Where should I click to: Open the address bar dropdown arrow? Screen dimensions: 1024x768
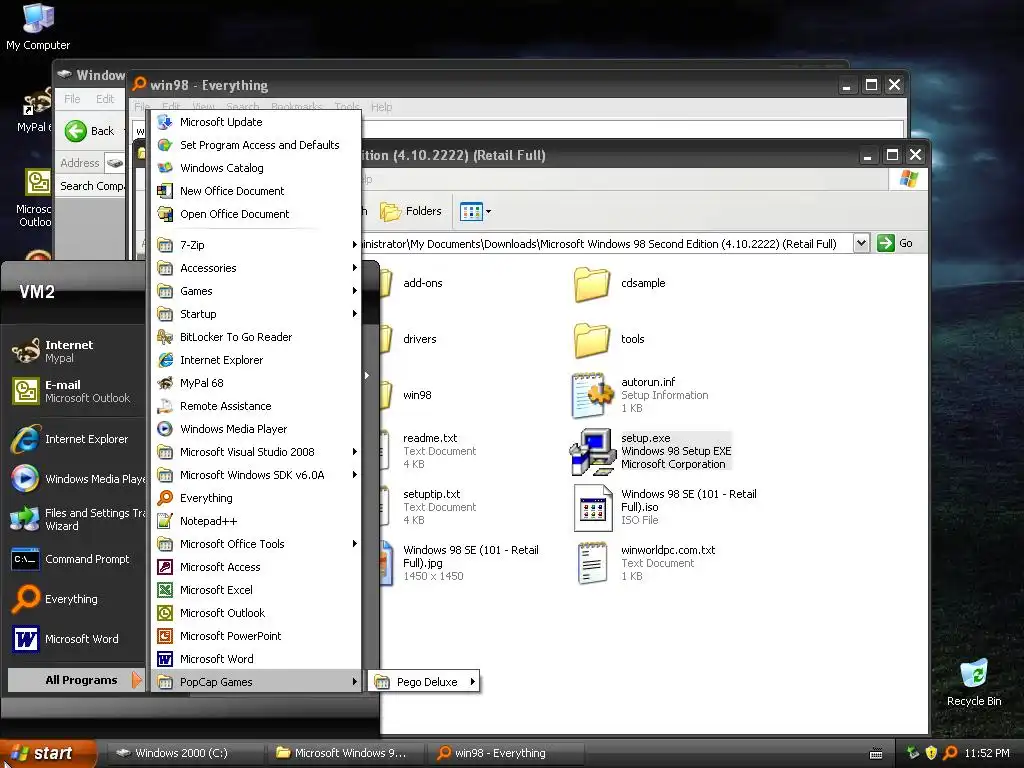pyautogui.click(x=861, y=243)
